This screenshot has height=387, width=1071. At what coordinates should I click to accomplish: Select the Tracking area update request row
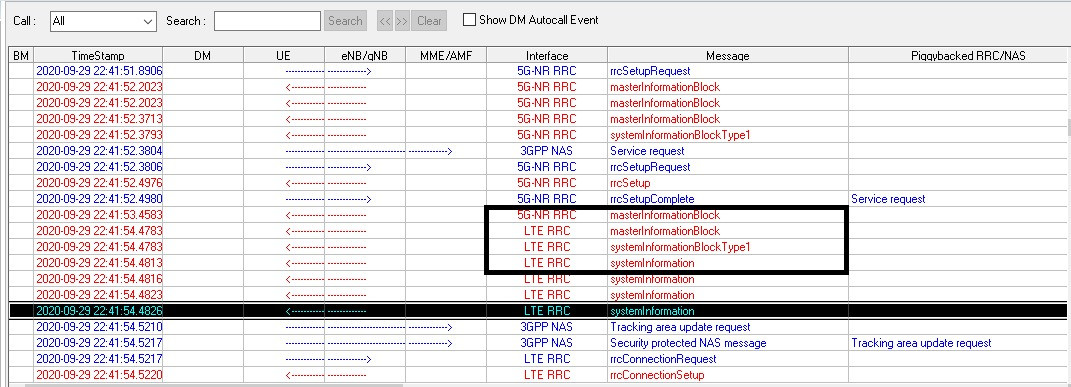[538, 327]
